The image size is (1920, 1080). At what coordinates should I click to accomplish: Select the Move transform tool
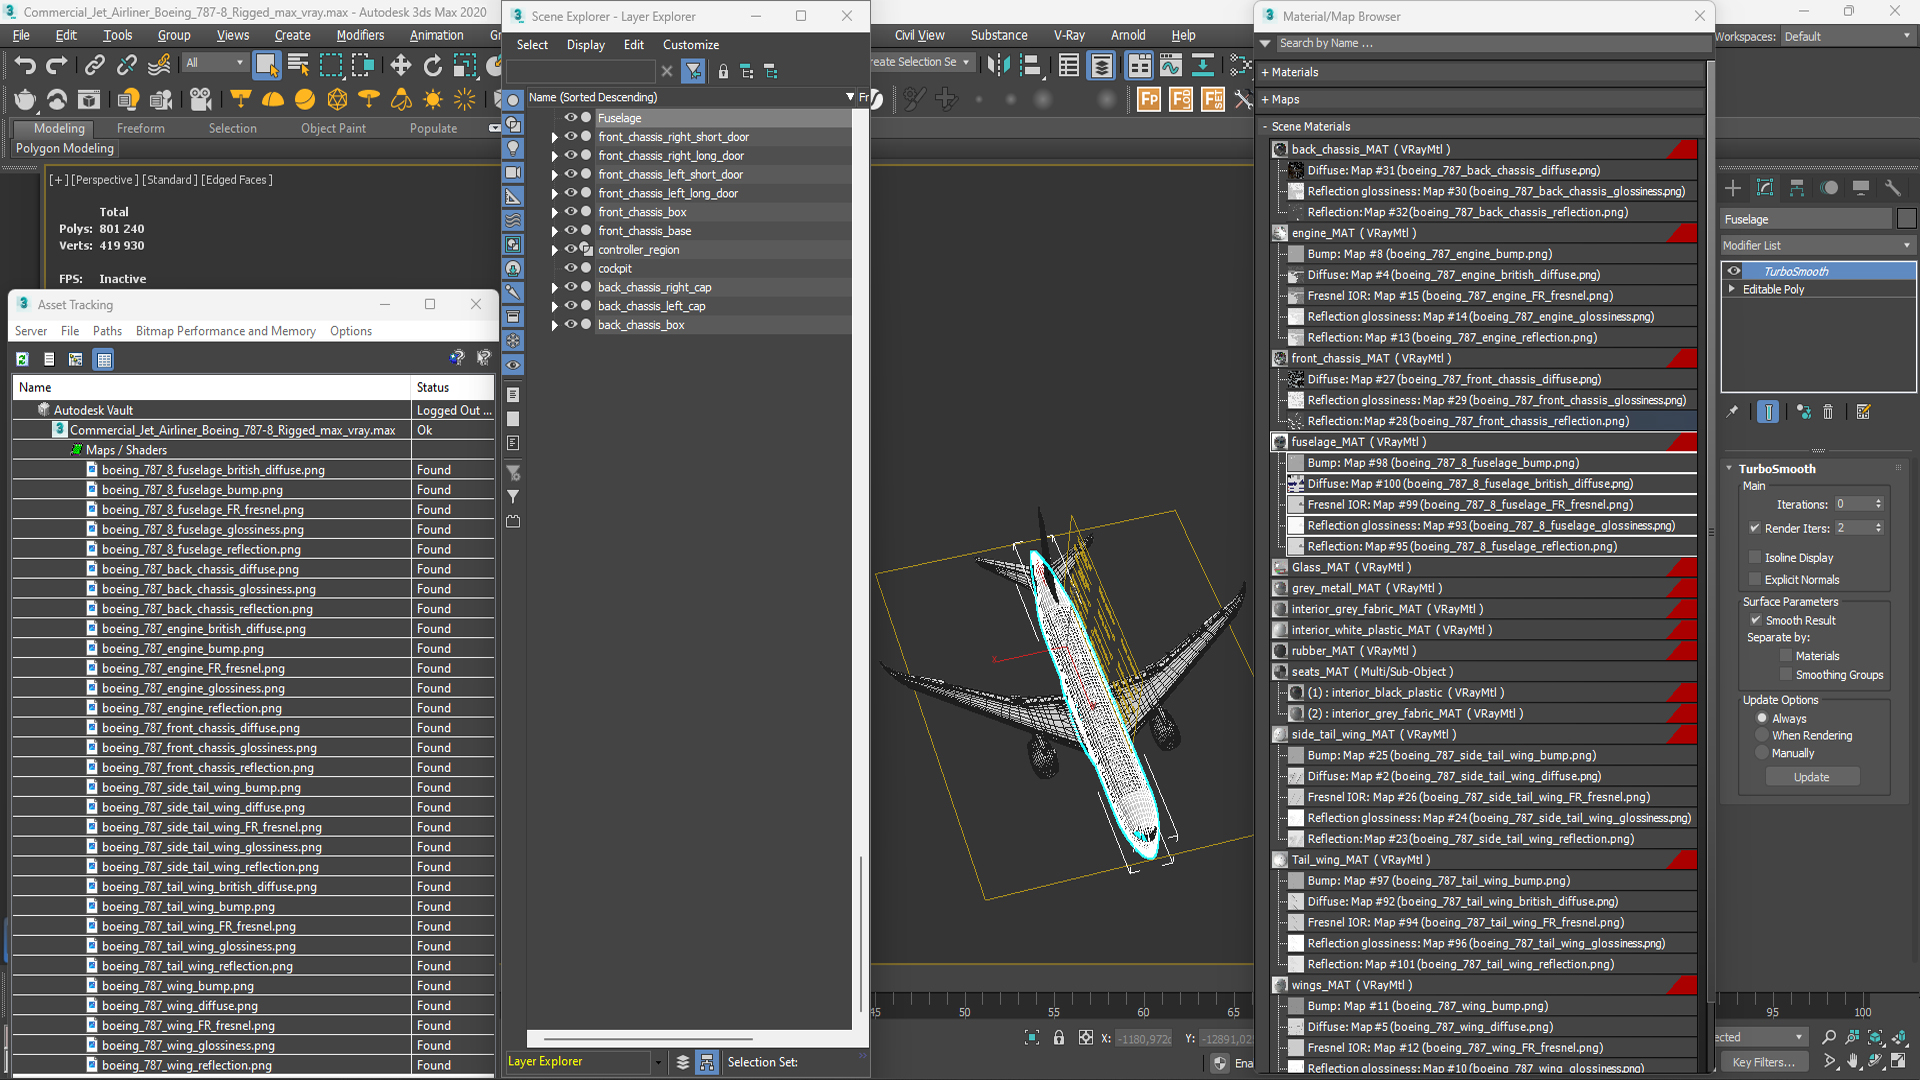pos(400,66)
